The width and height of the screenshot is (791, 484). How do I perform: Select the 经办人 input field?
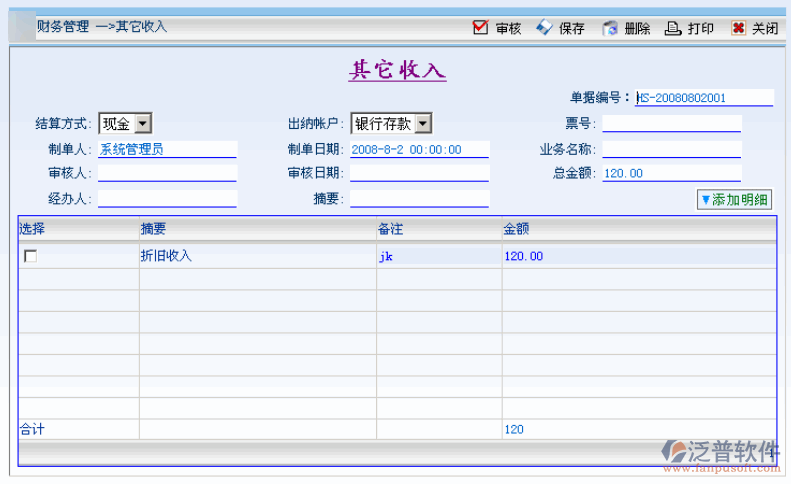point(167,198)
